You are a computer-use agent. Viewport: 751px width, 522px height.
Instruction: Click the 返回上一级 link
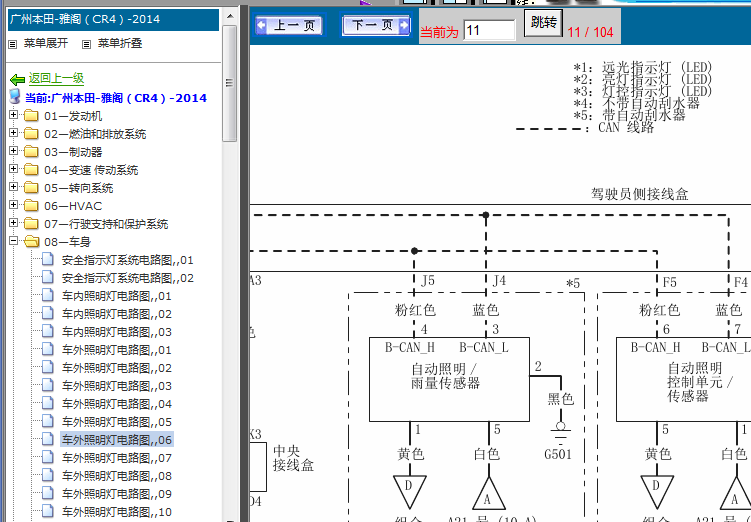point(56,78)
